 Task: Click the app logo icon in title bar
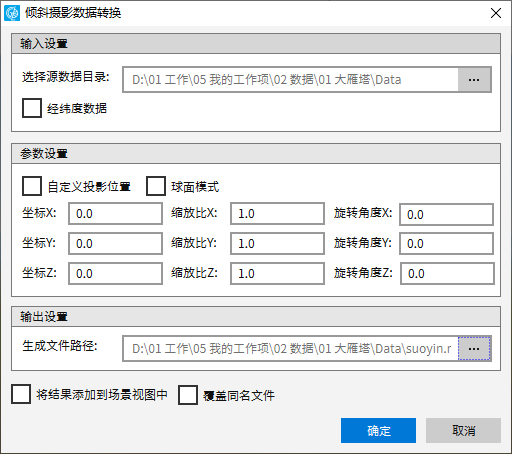tap(12, 13)
